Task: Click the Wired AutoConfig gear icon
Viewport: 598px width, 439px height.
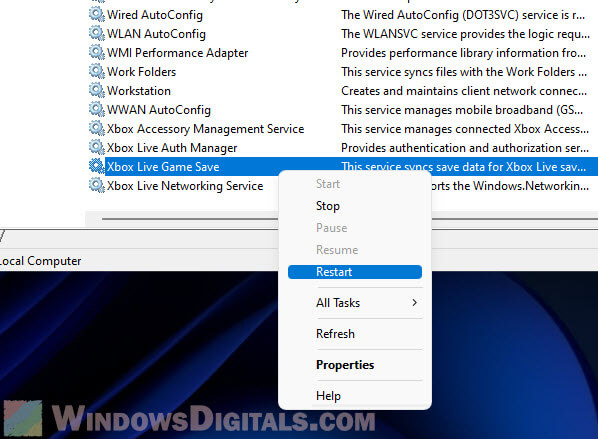Action: click(x=97, y=14)
